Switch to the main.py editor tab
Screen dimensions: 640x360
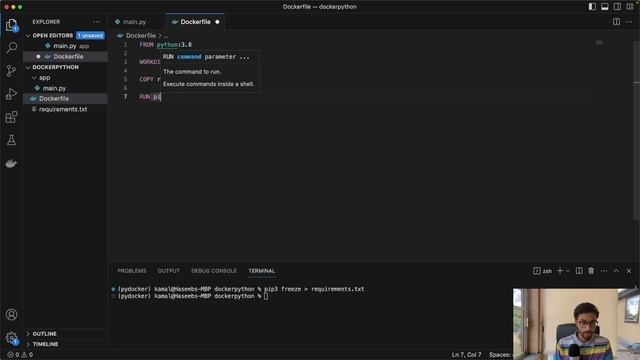point(134,22)
